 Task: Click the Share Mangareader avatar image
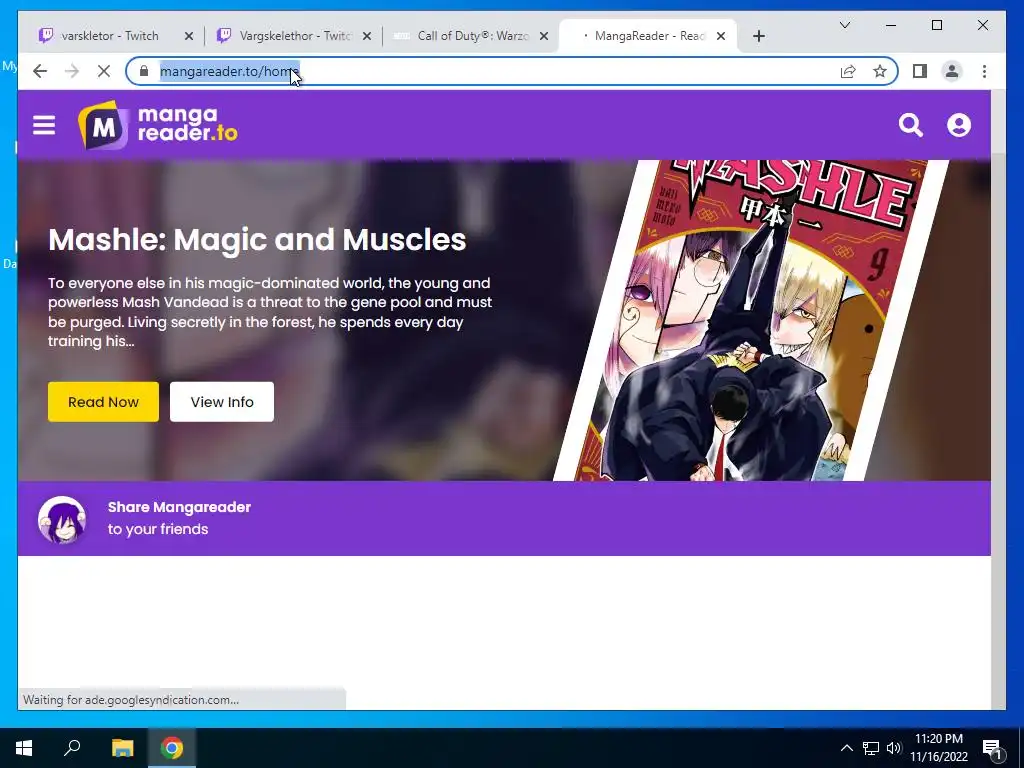tap(62, 520)
